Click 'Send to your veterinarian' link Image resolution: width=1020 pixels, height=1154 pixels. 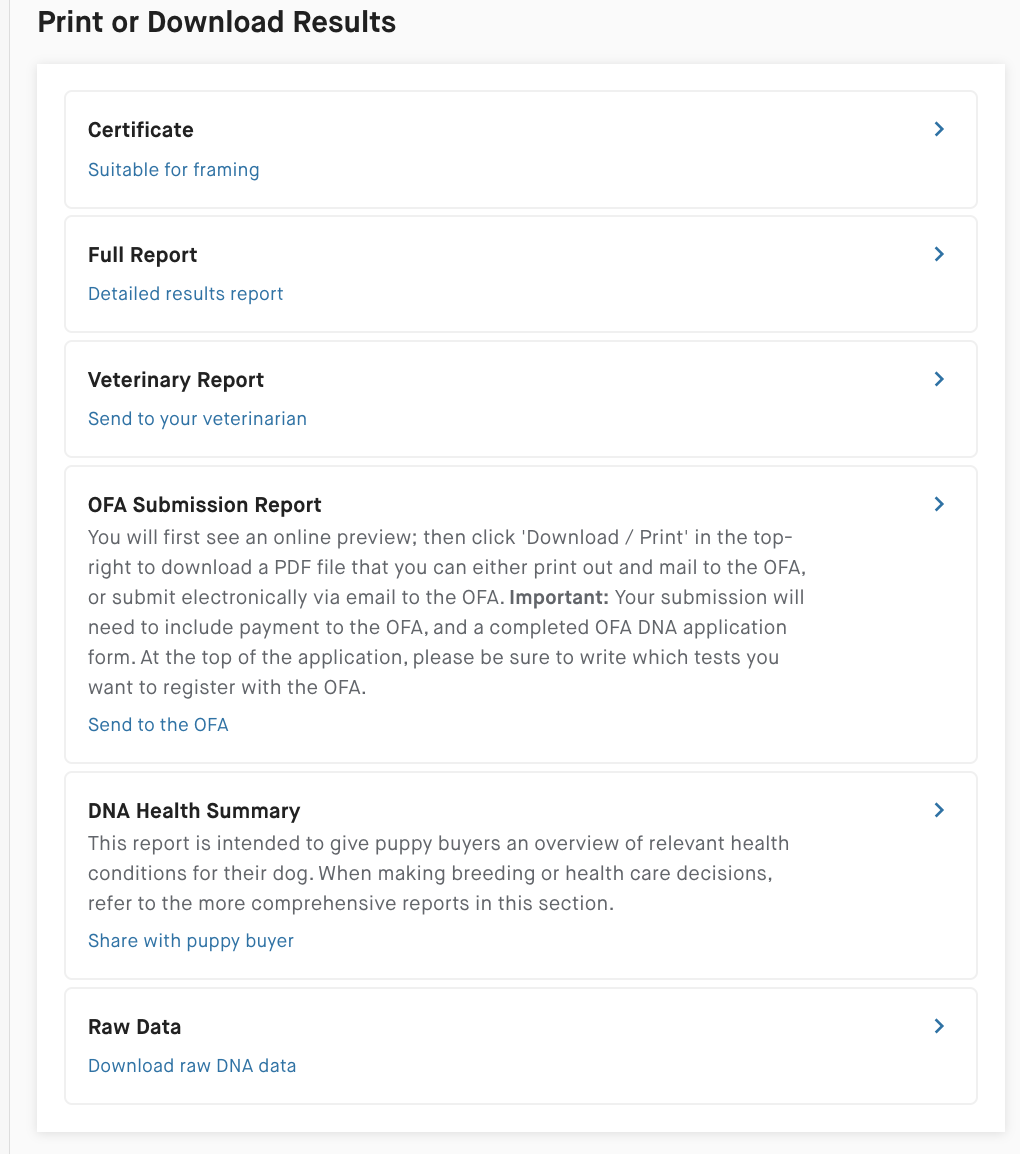coord(197,419)
